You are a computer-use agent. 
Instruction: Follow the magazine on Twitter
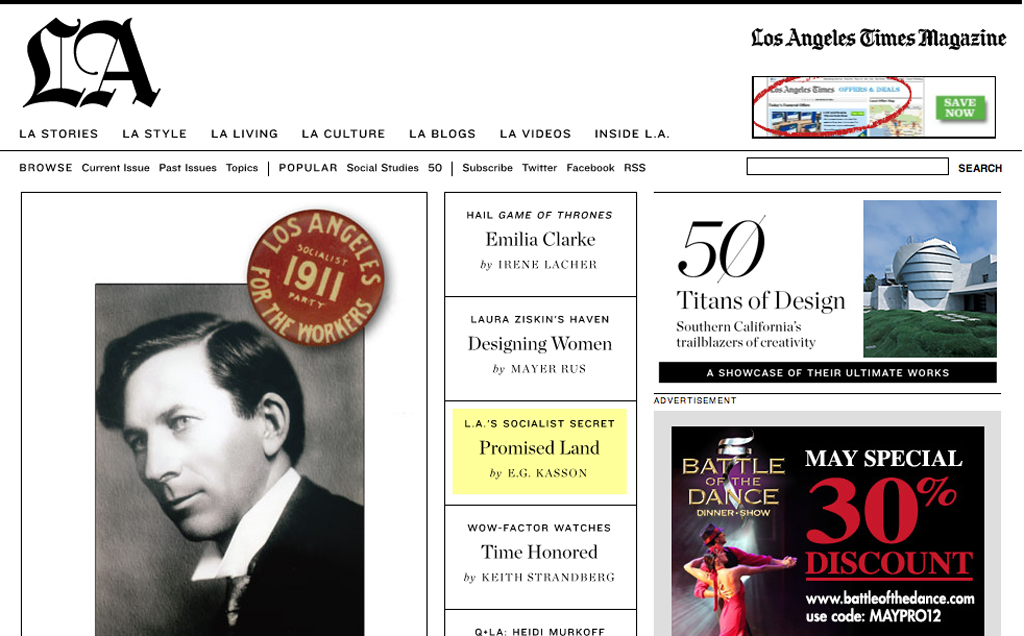pos(540,167)
